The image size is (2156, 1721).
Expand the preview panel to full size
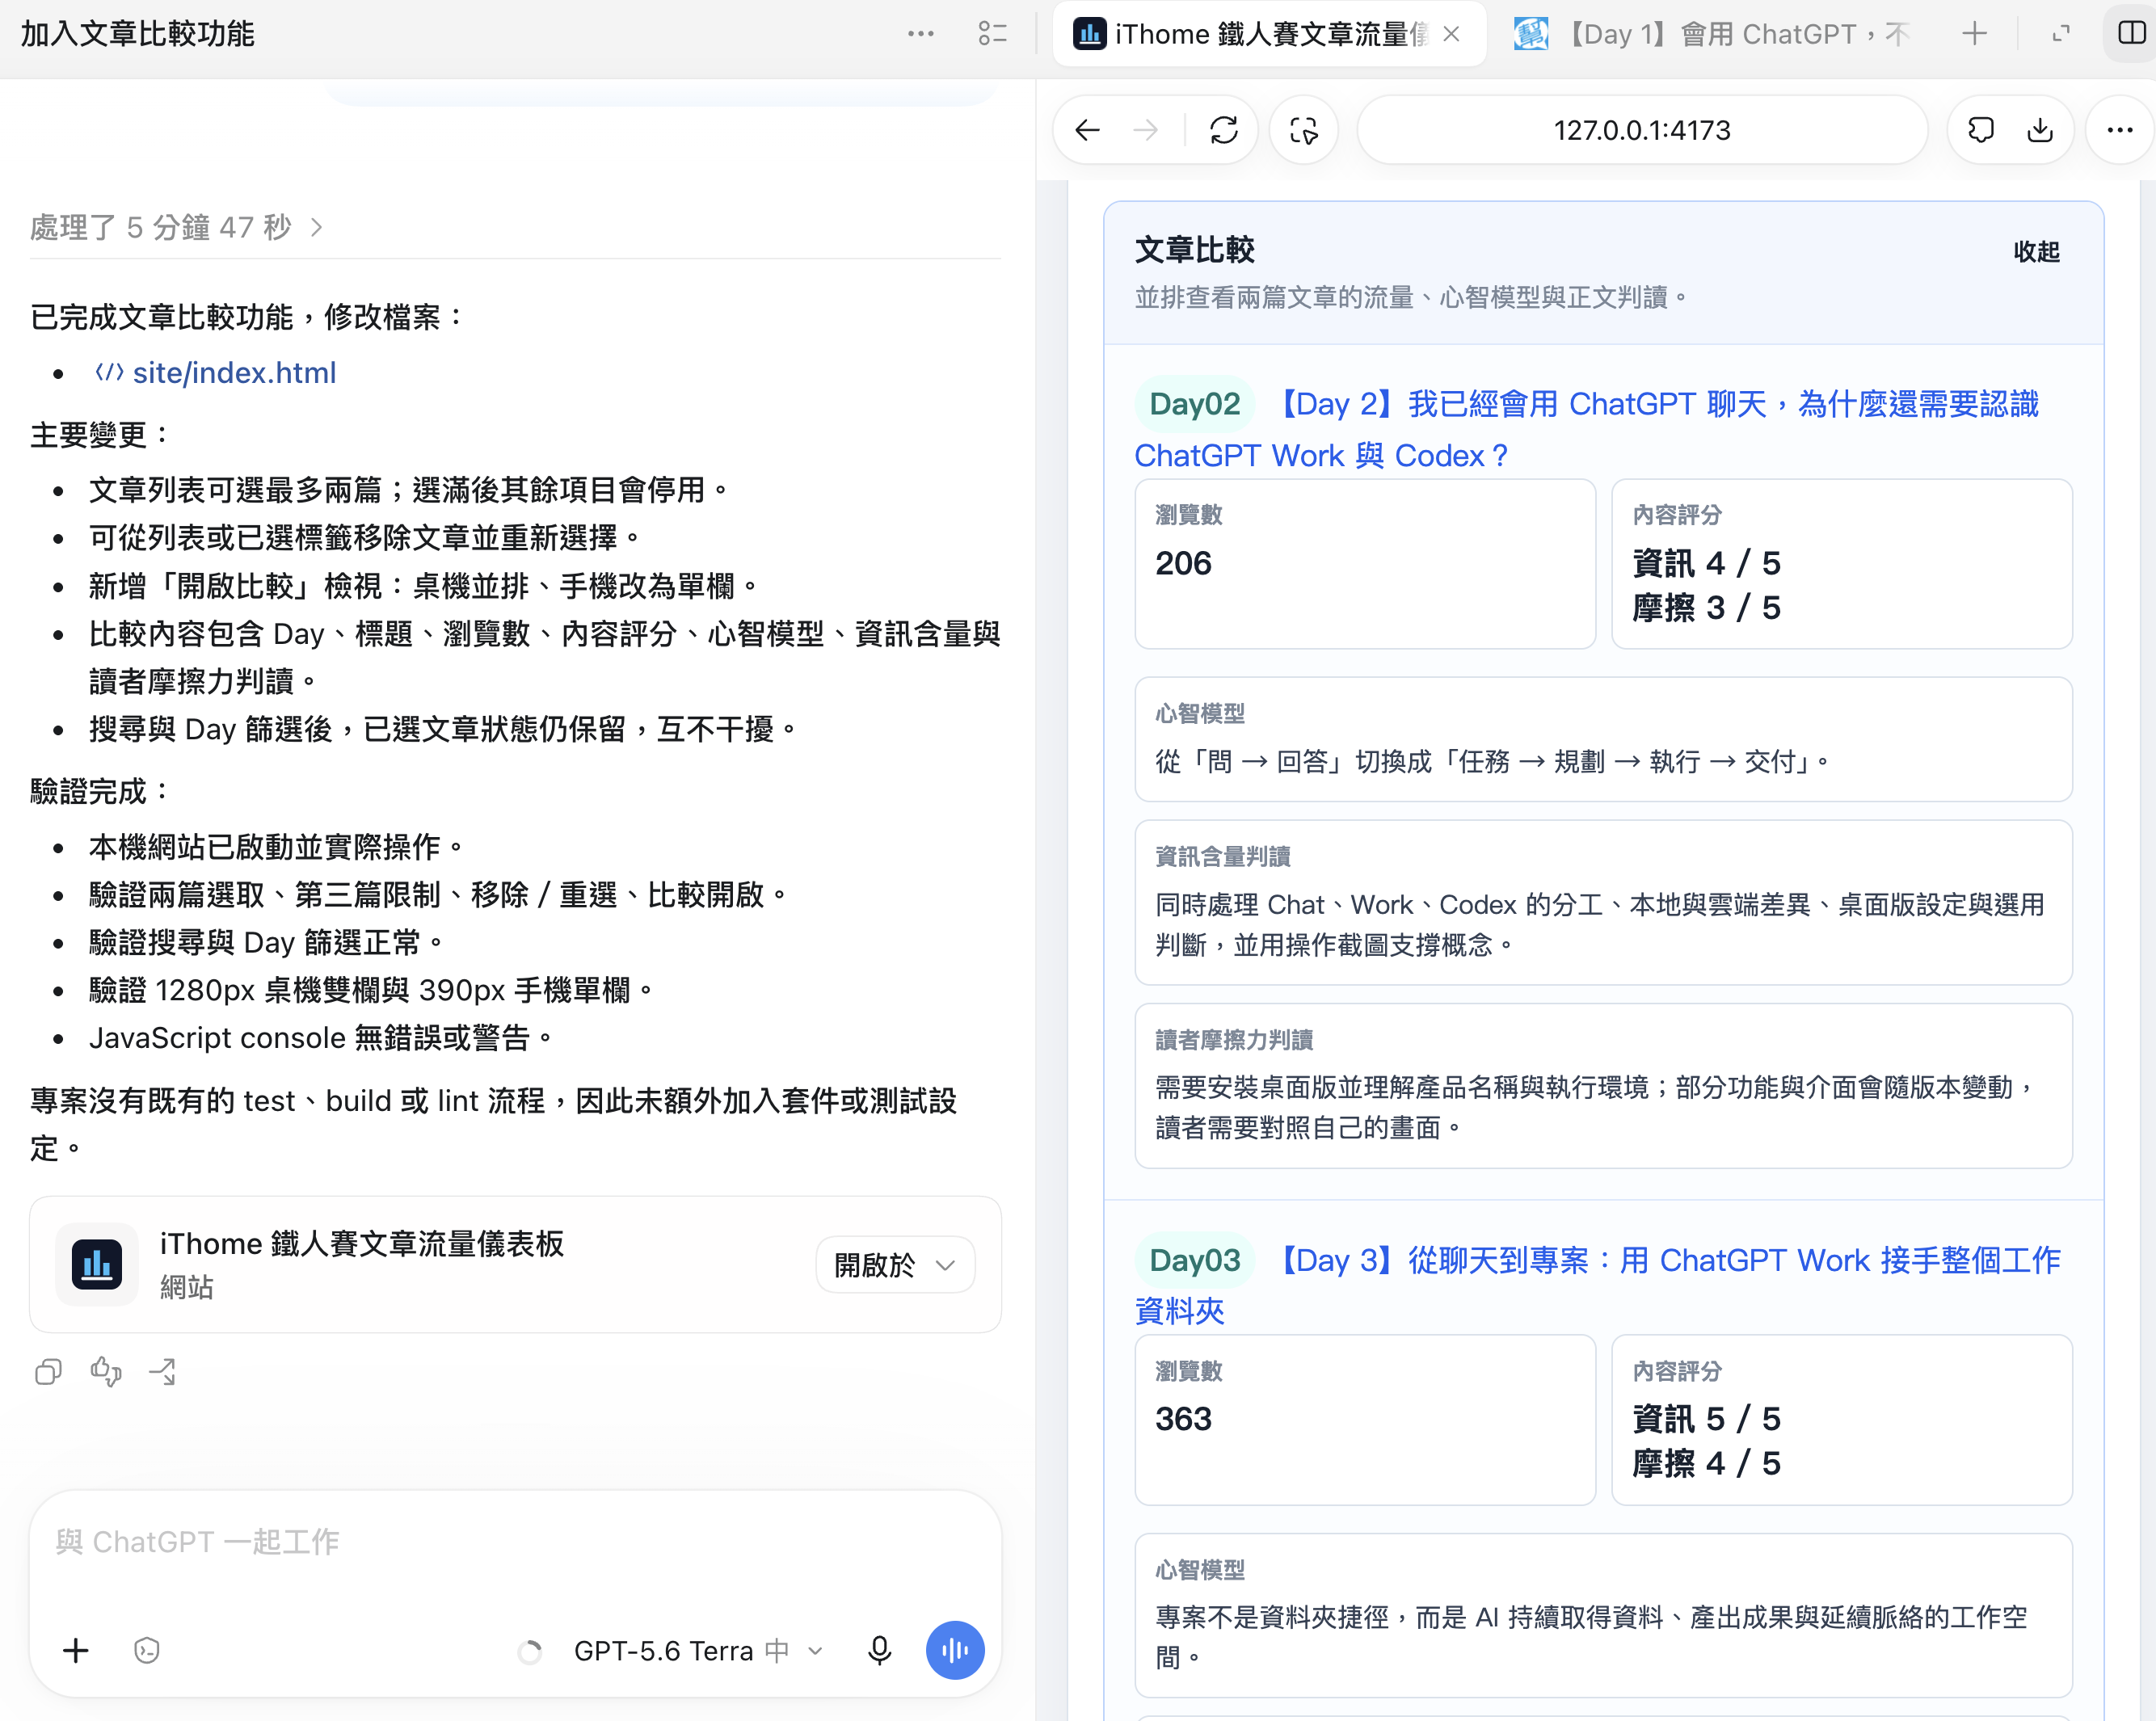click(x=2061, y=34)
